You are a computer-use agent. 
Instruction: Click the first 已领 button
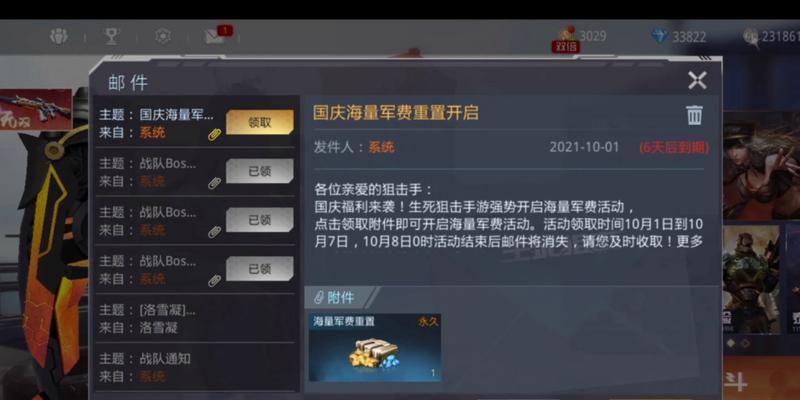point(260,171)
